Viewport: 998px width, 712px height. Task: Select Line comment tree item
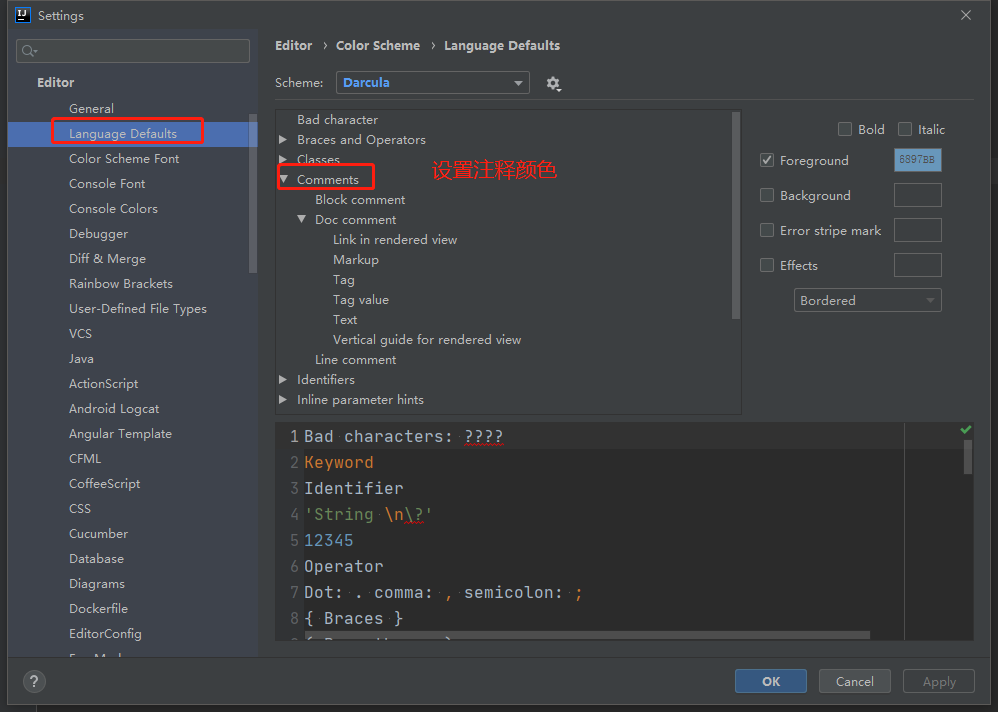tap(355, 359)
